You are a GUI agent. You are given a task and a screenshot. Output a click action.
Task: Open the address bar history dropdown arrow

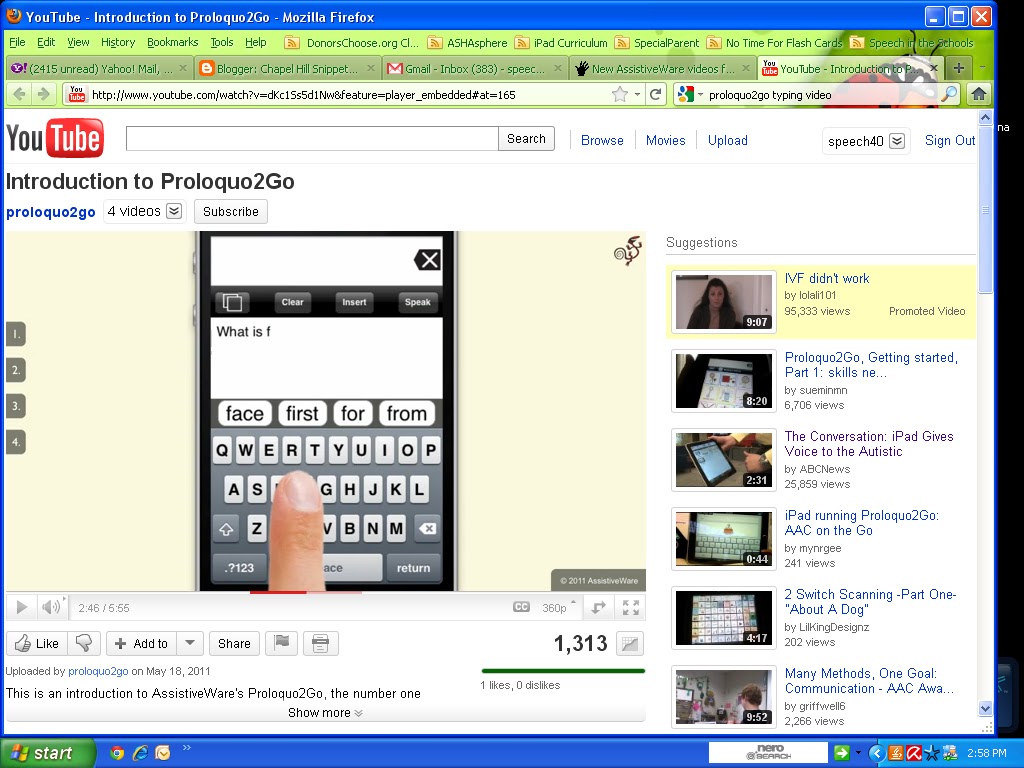click(637, 95)
